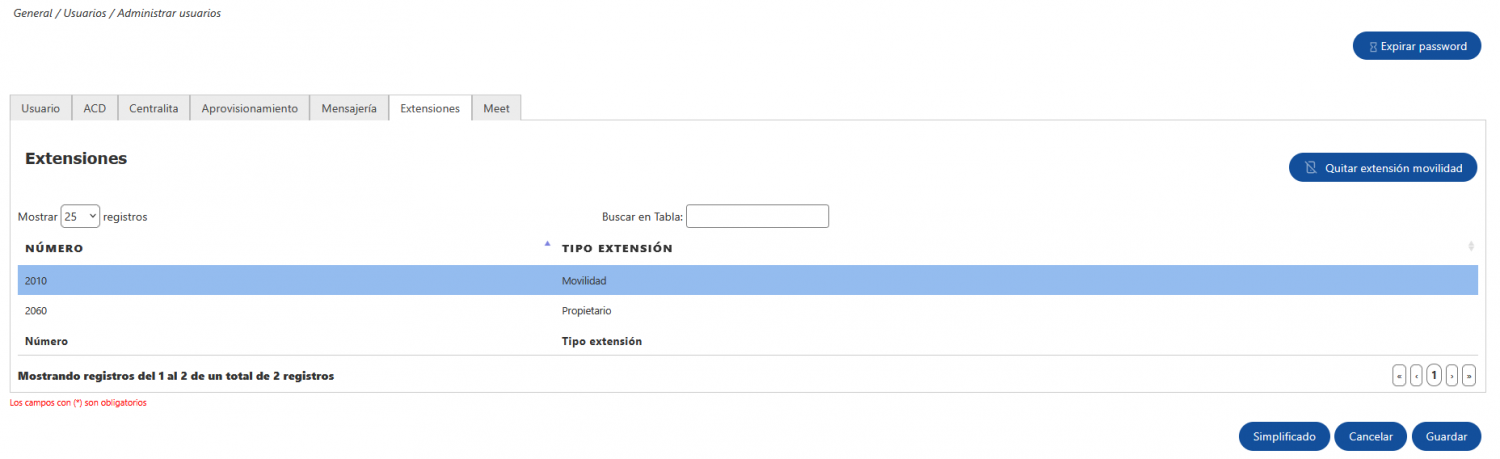Go to previous page arrow
1500x459 pixels.
click(1416, 376)
